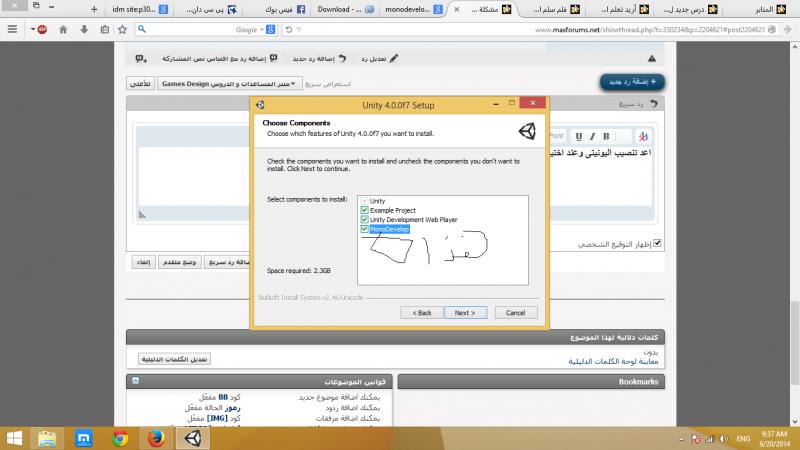The image size is (800, 450).
Task: Toggle bold formatting in reply editor
Action: [x=606, y=136]
